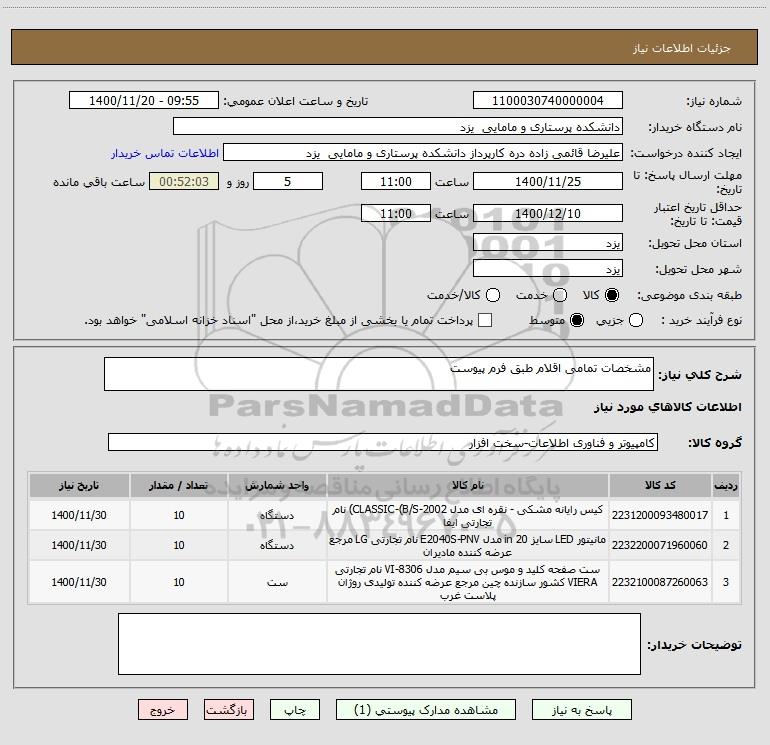Click the استان محل تحویل field
This screenshot has height=745, width=770.
coord(548,242)
